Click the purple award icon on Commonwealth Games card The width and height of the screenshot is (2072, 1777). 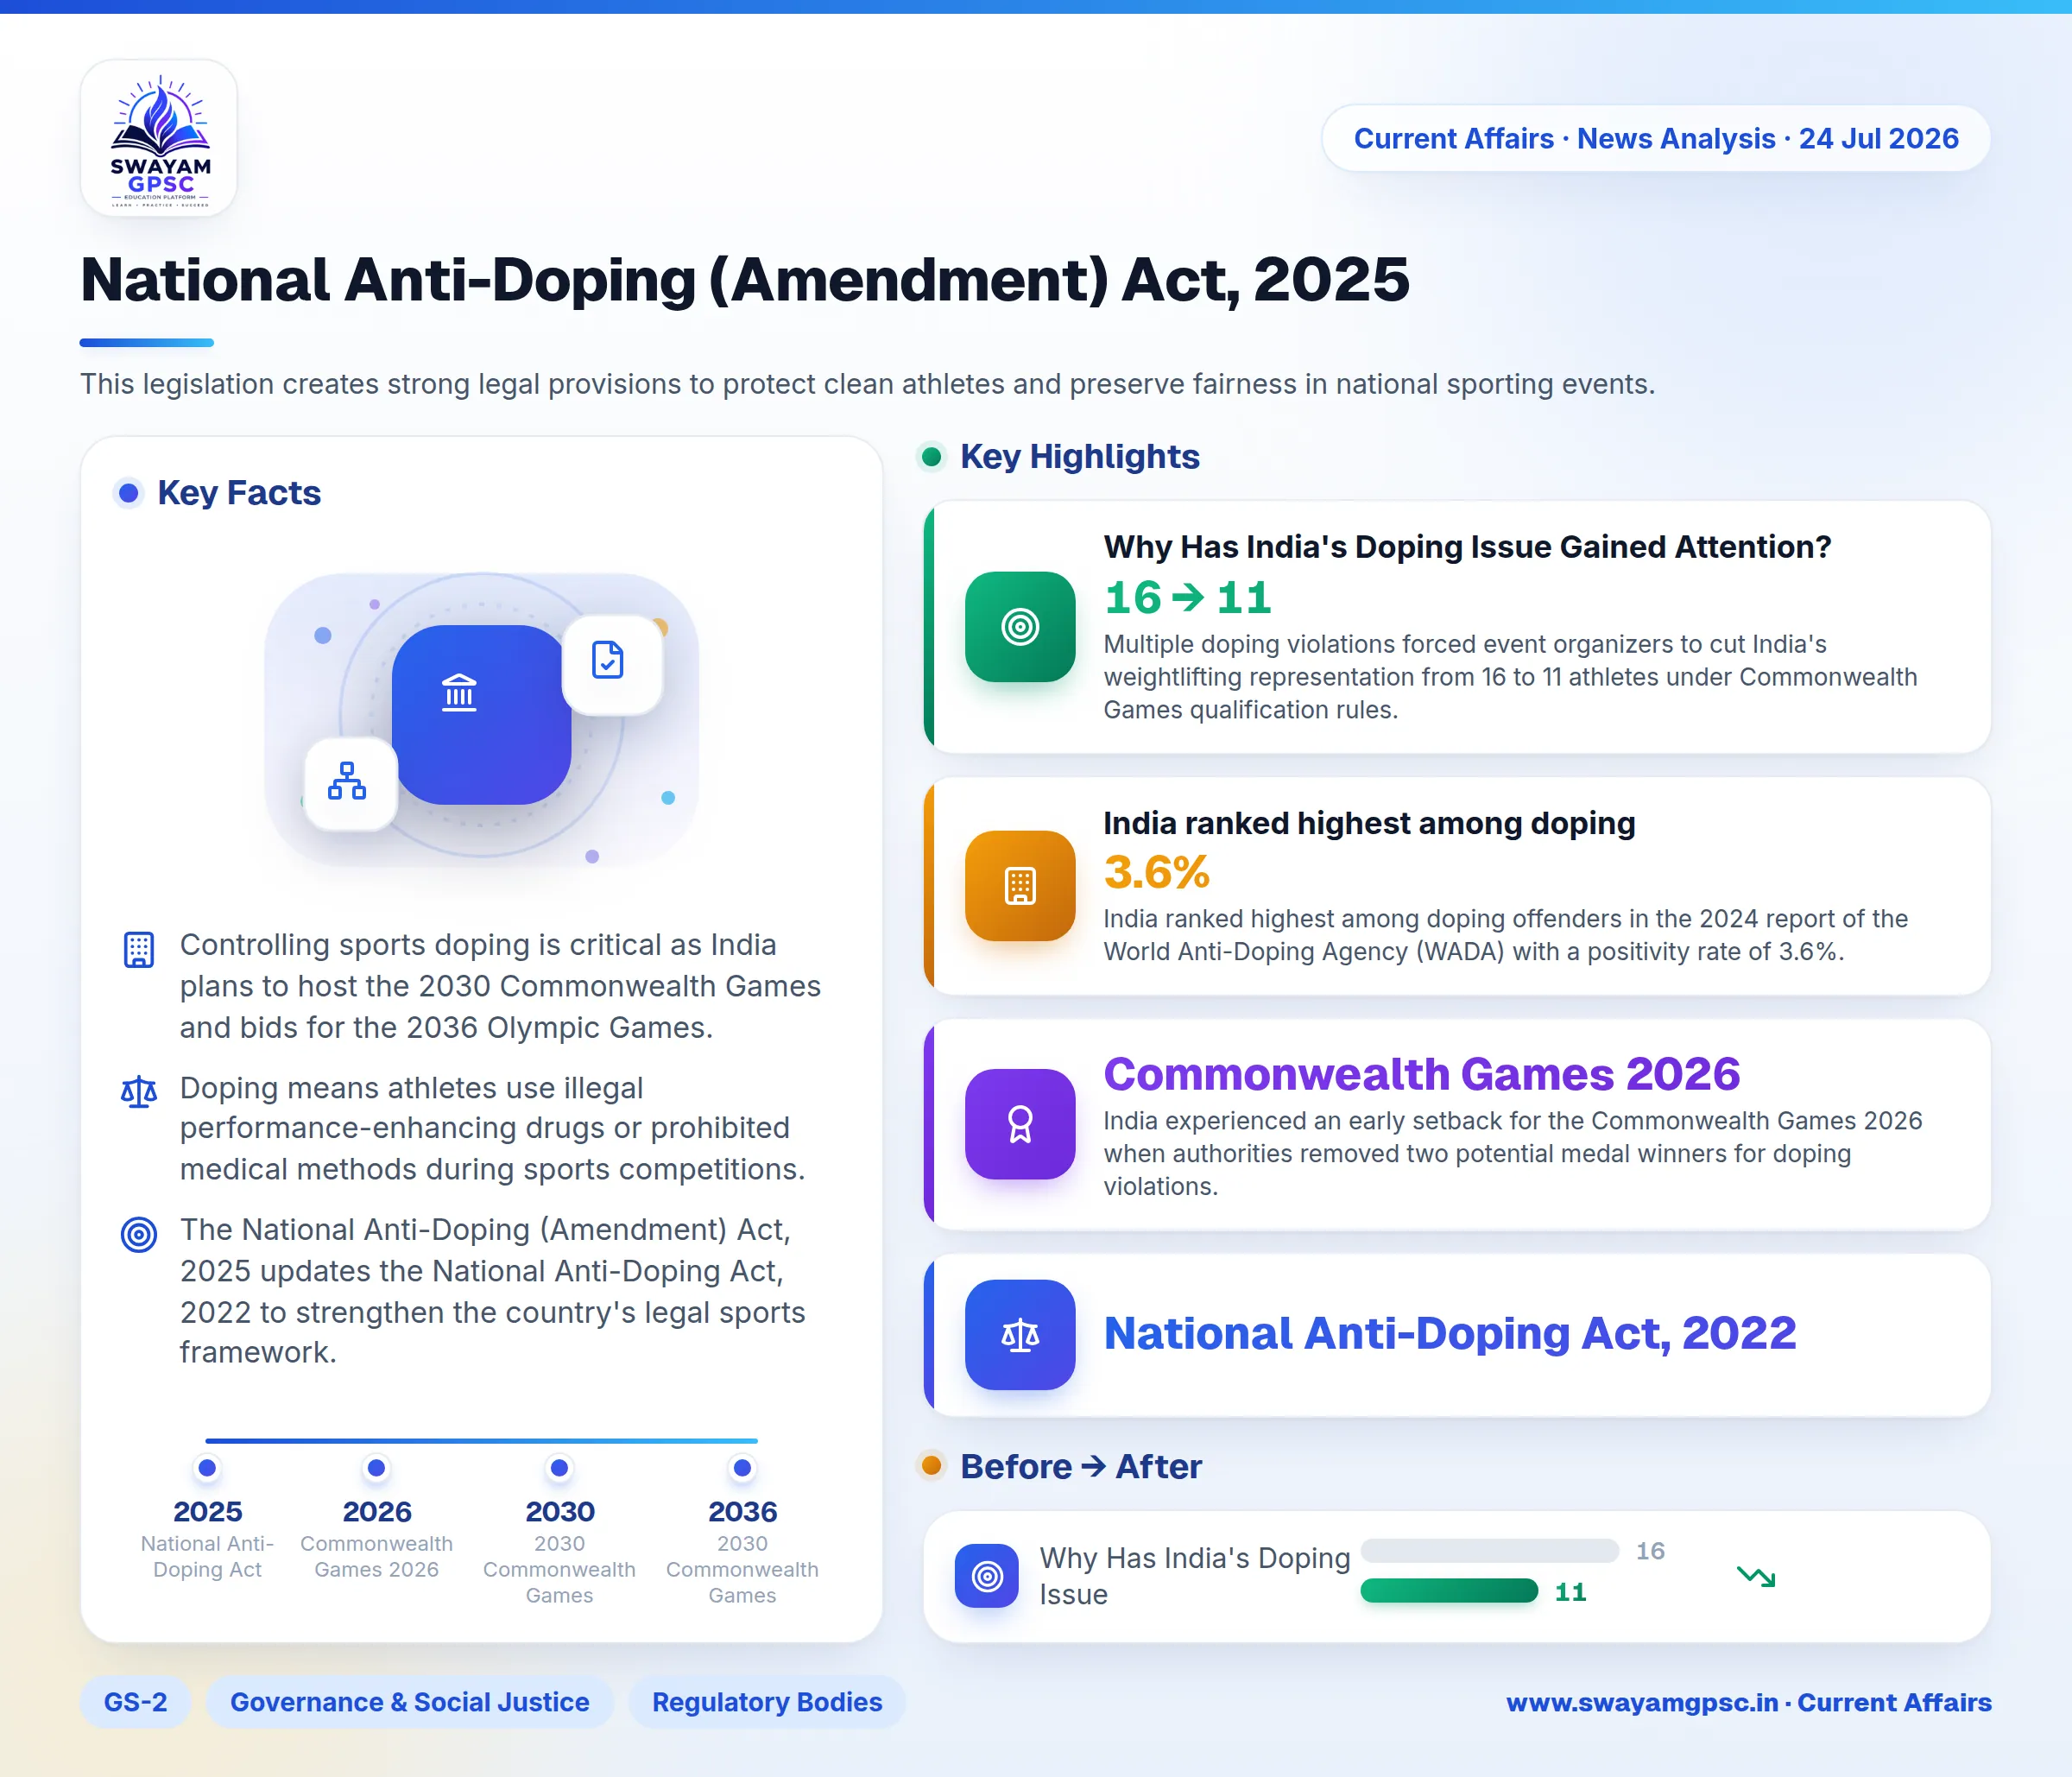pos(1020,1124)
